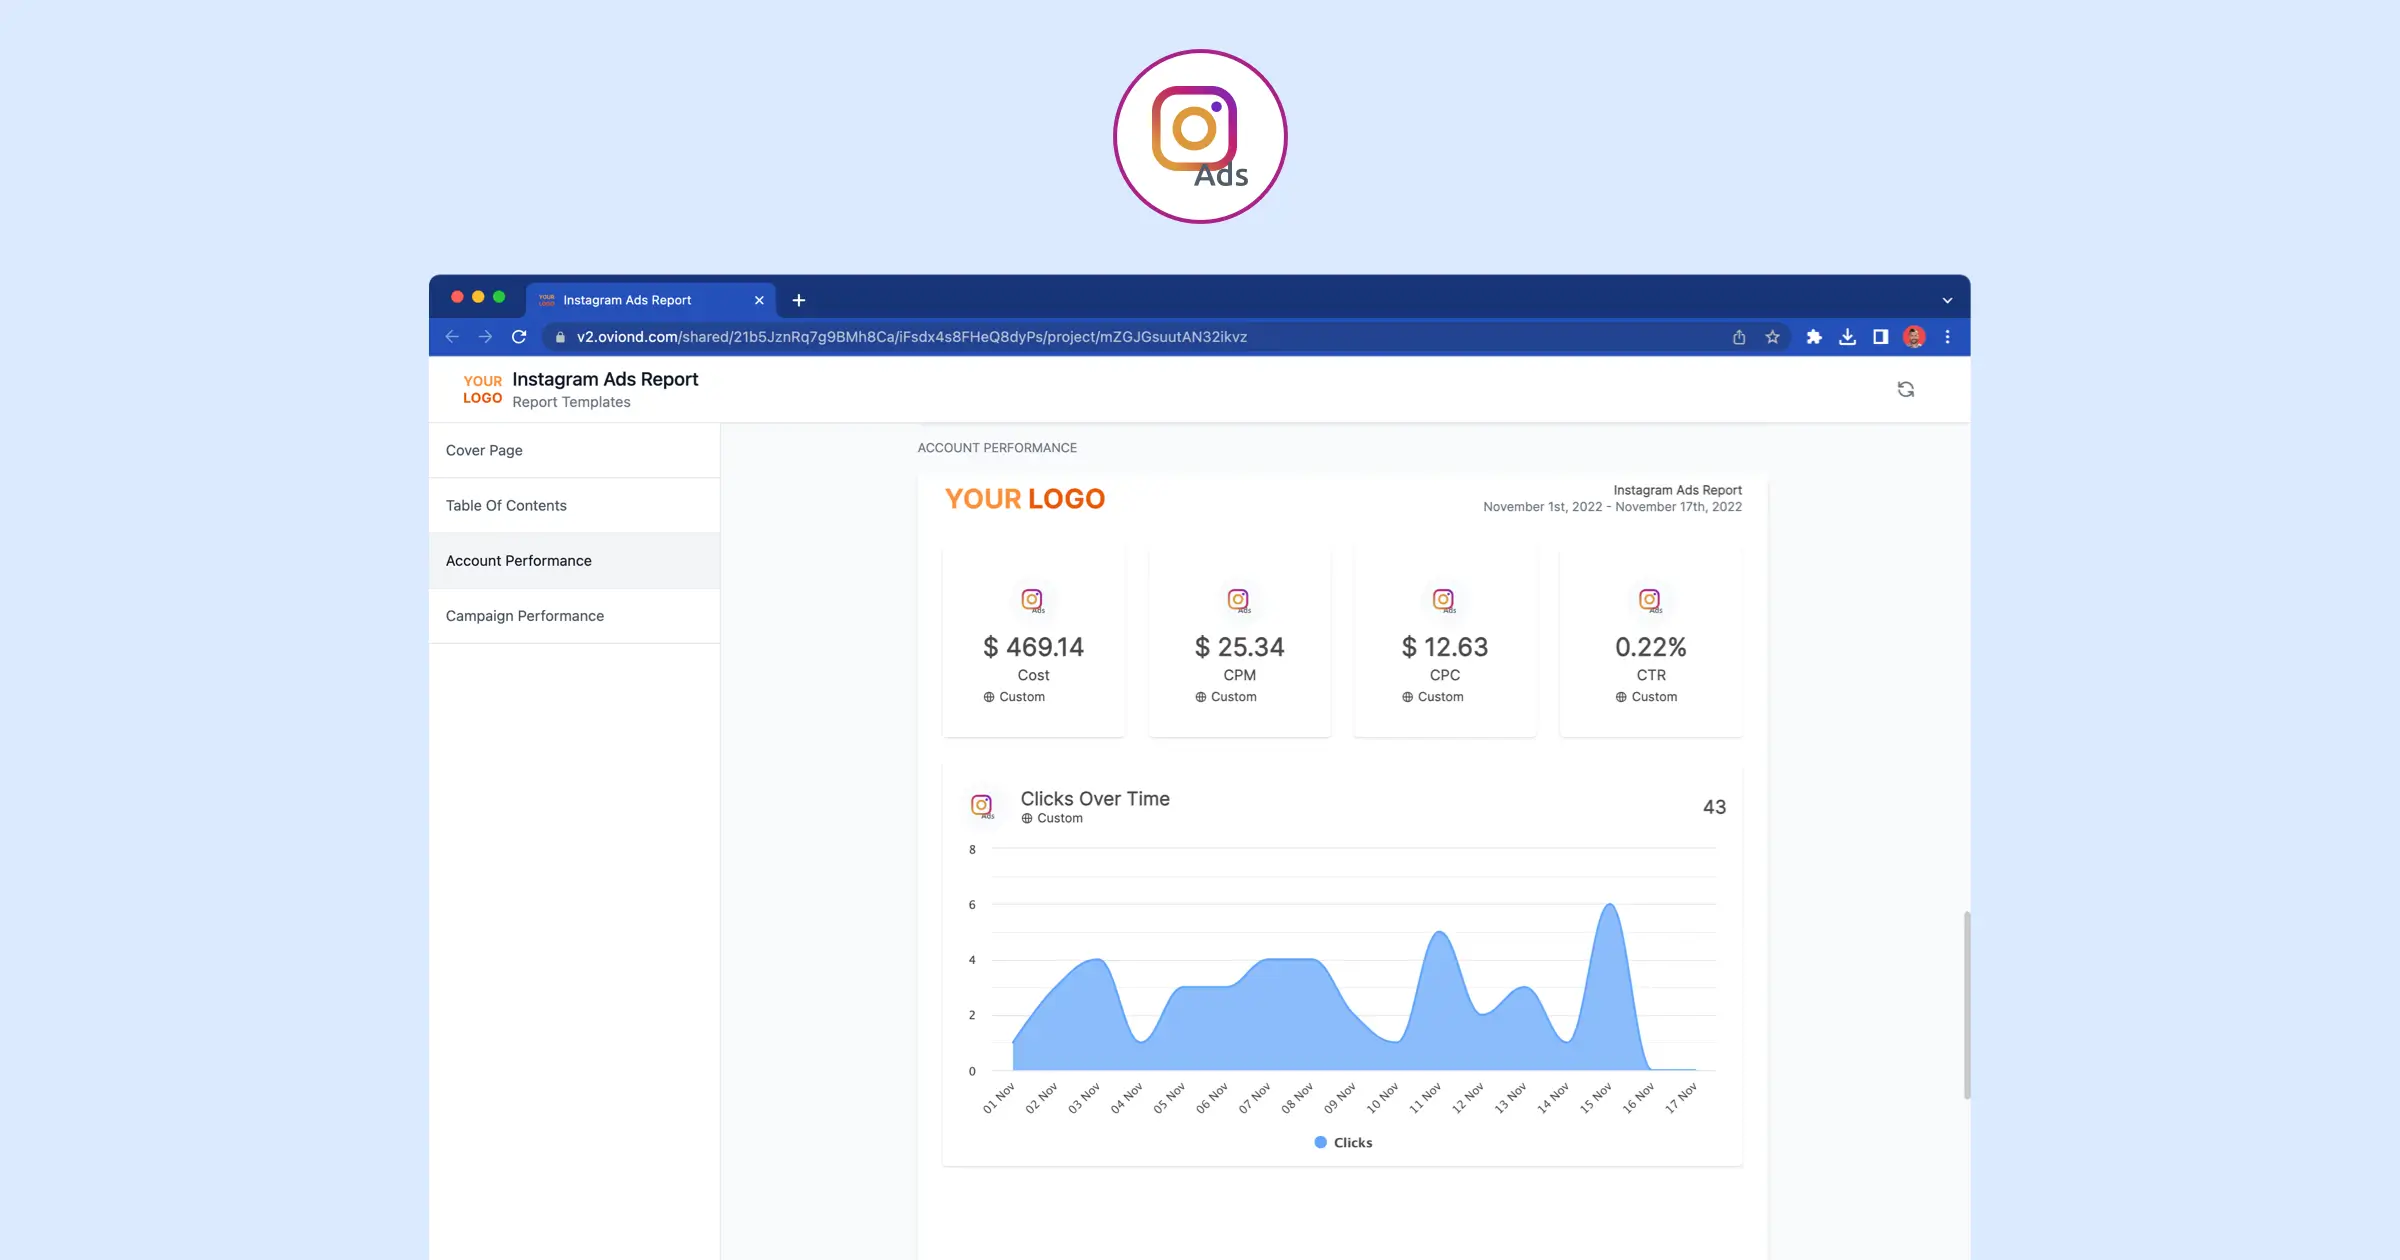This screenshot has height=1260, width=2400.
Task: Click the globe icon next to Cost Custom
Action: (989, 697)
